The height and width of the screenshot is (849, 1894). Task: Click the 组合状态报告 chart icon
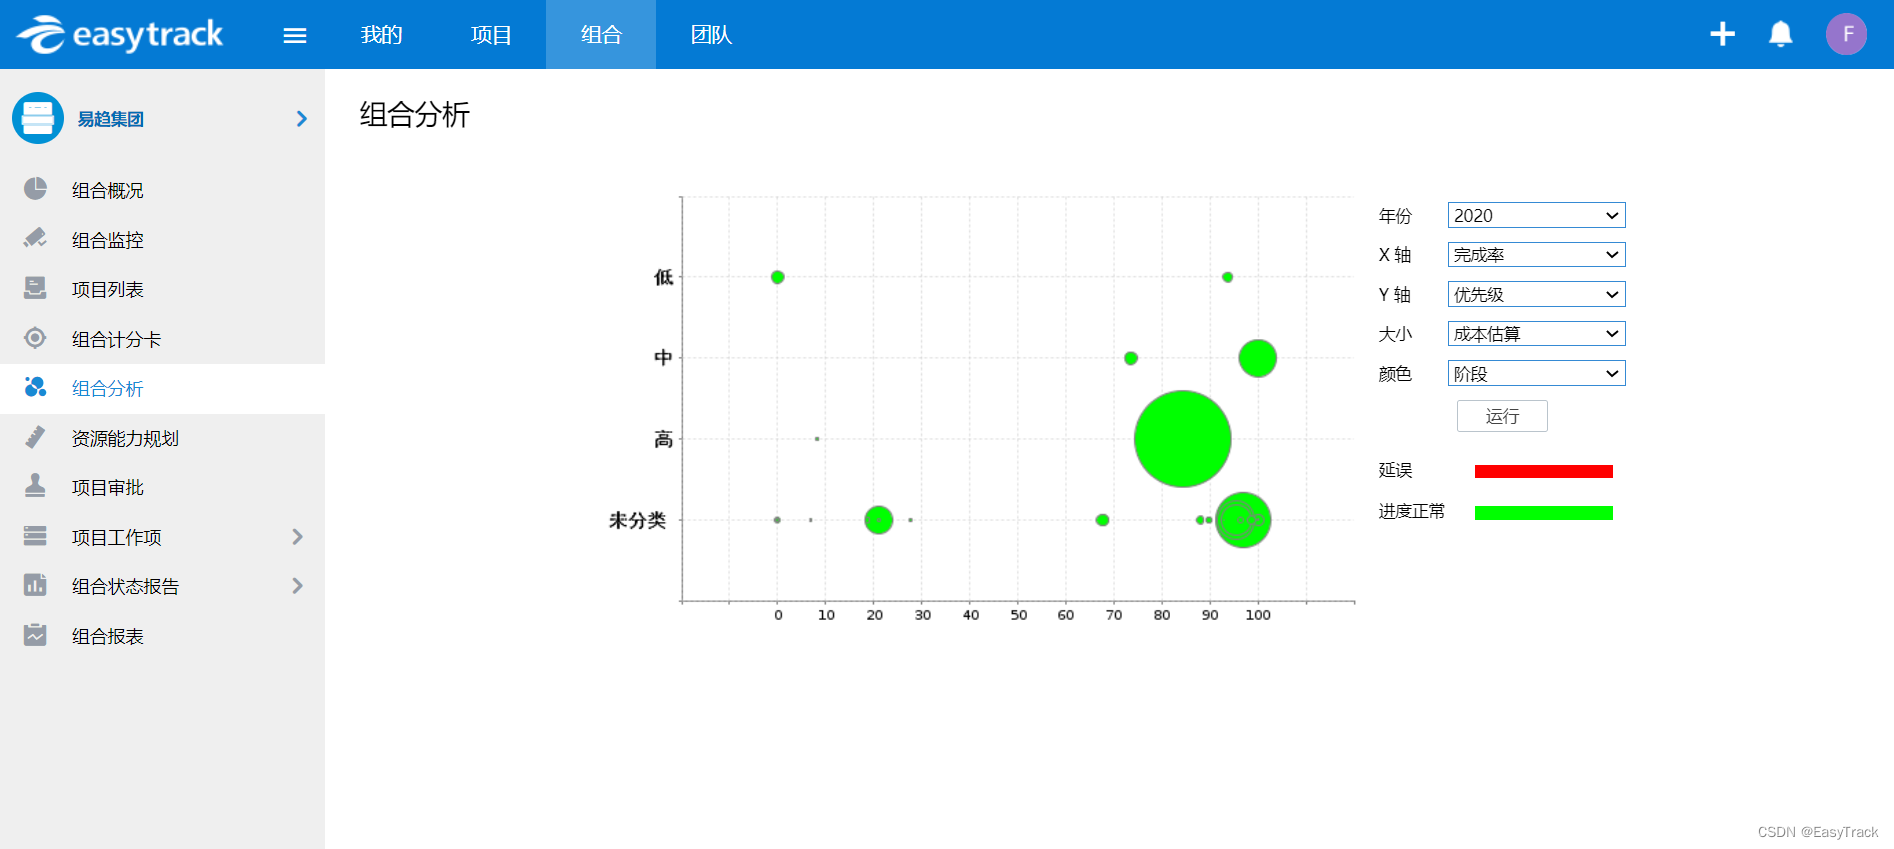click(35, 585)
